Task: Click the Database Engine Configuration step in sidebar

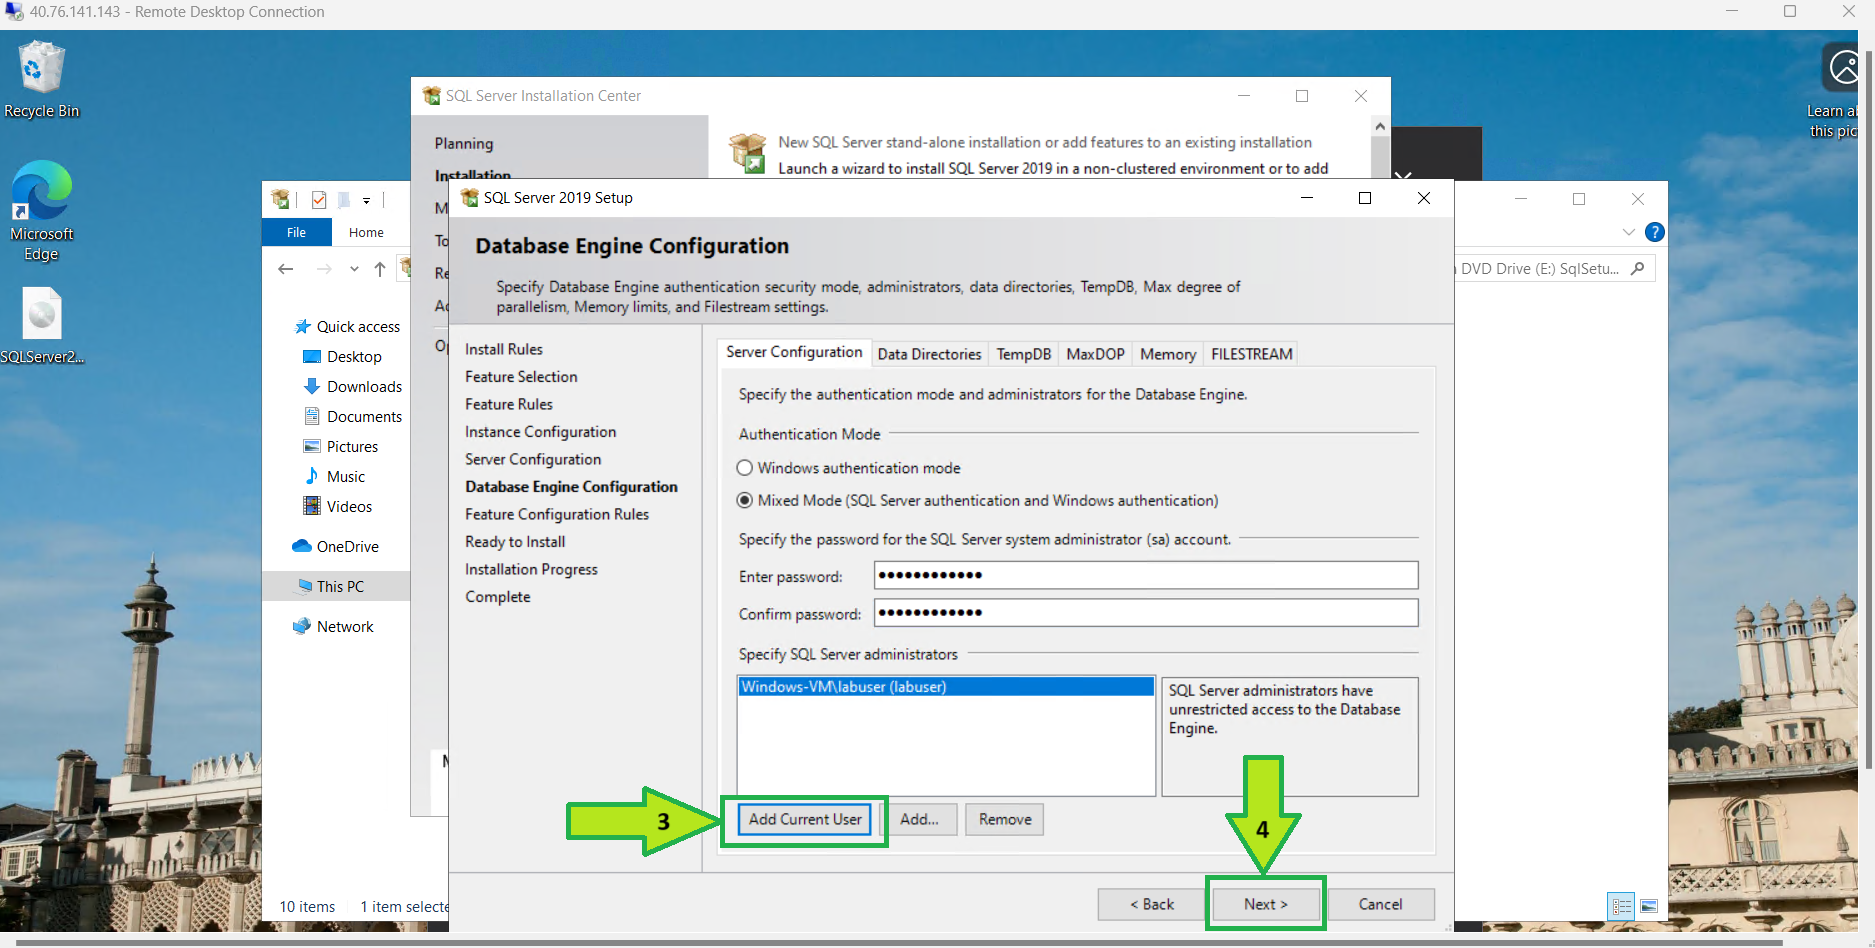Action: pyautogui.click(x=571, y=487)
